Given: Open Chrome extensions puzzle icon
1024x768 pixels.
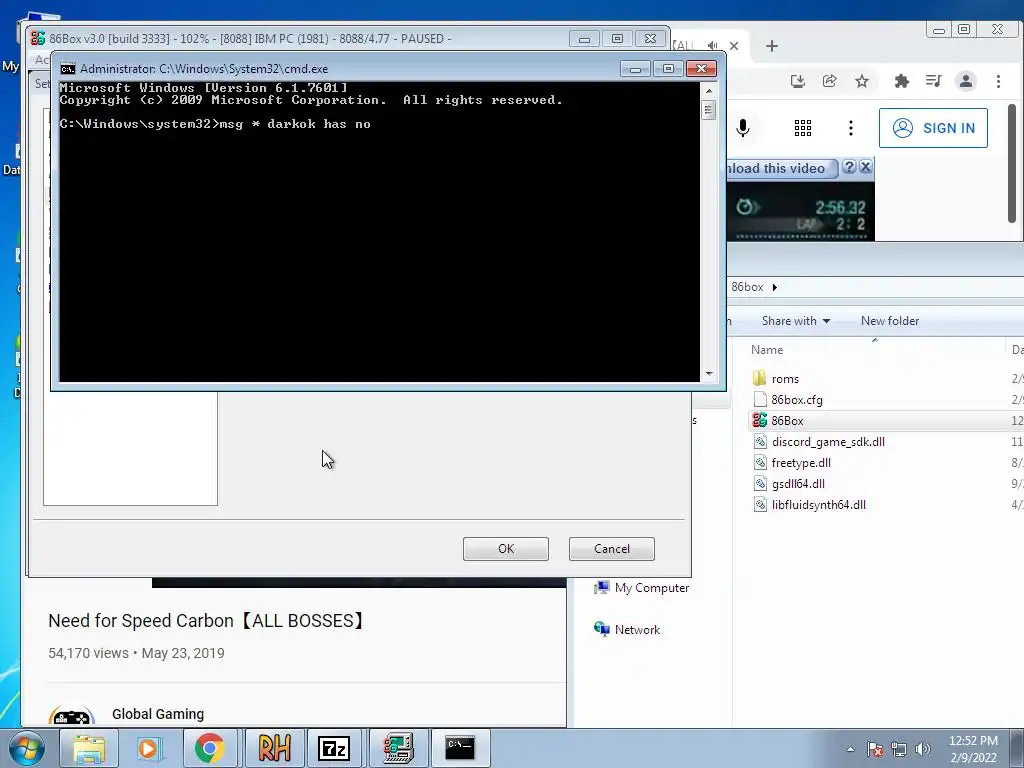Looking at the screenshot, I should (902, 81).
